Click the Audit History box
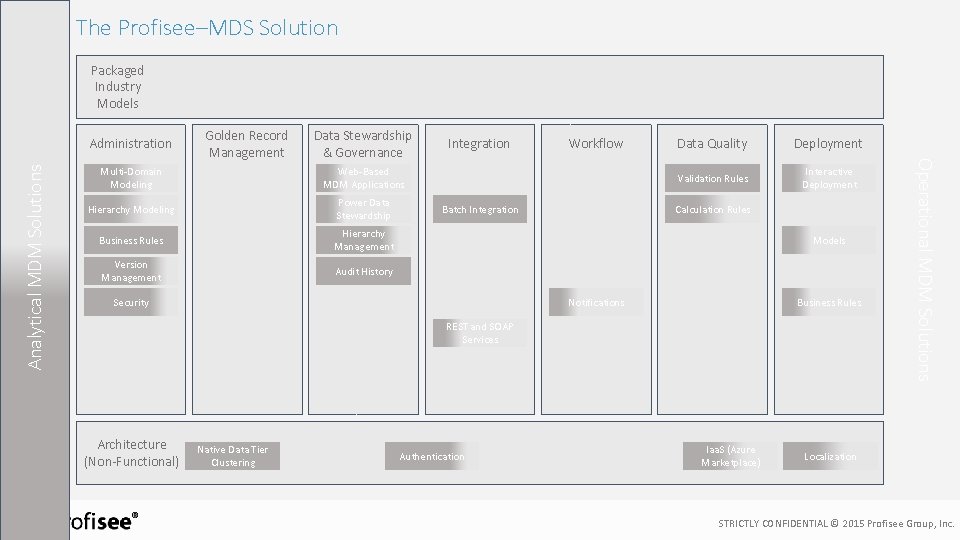 pyautogui.click(x=364, y=271)
